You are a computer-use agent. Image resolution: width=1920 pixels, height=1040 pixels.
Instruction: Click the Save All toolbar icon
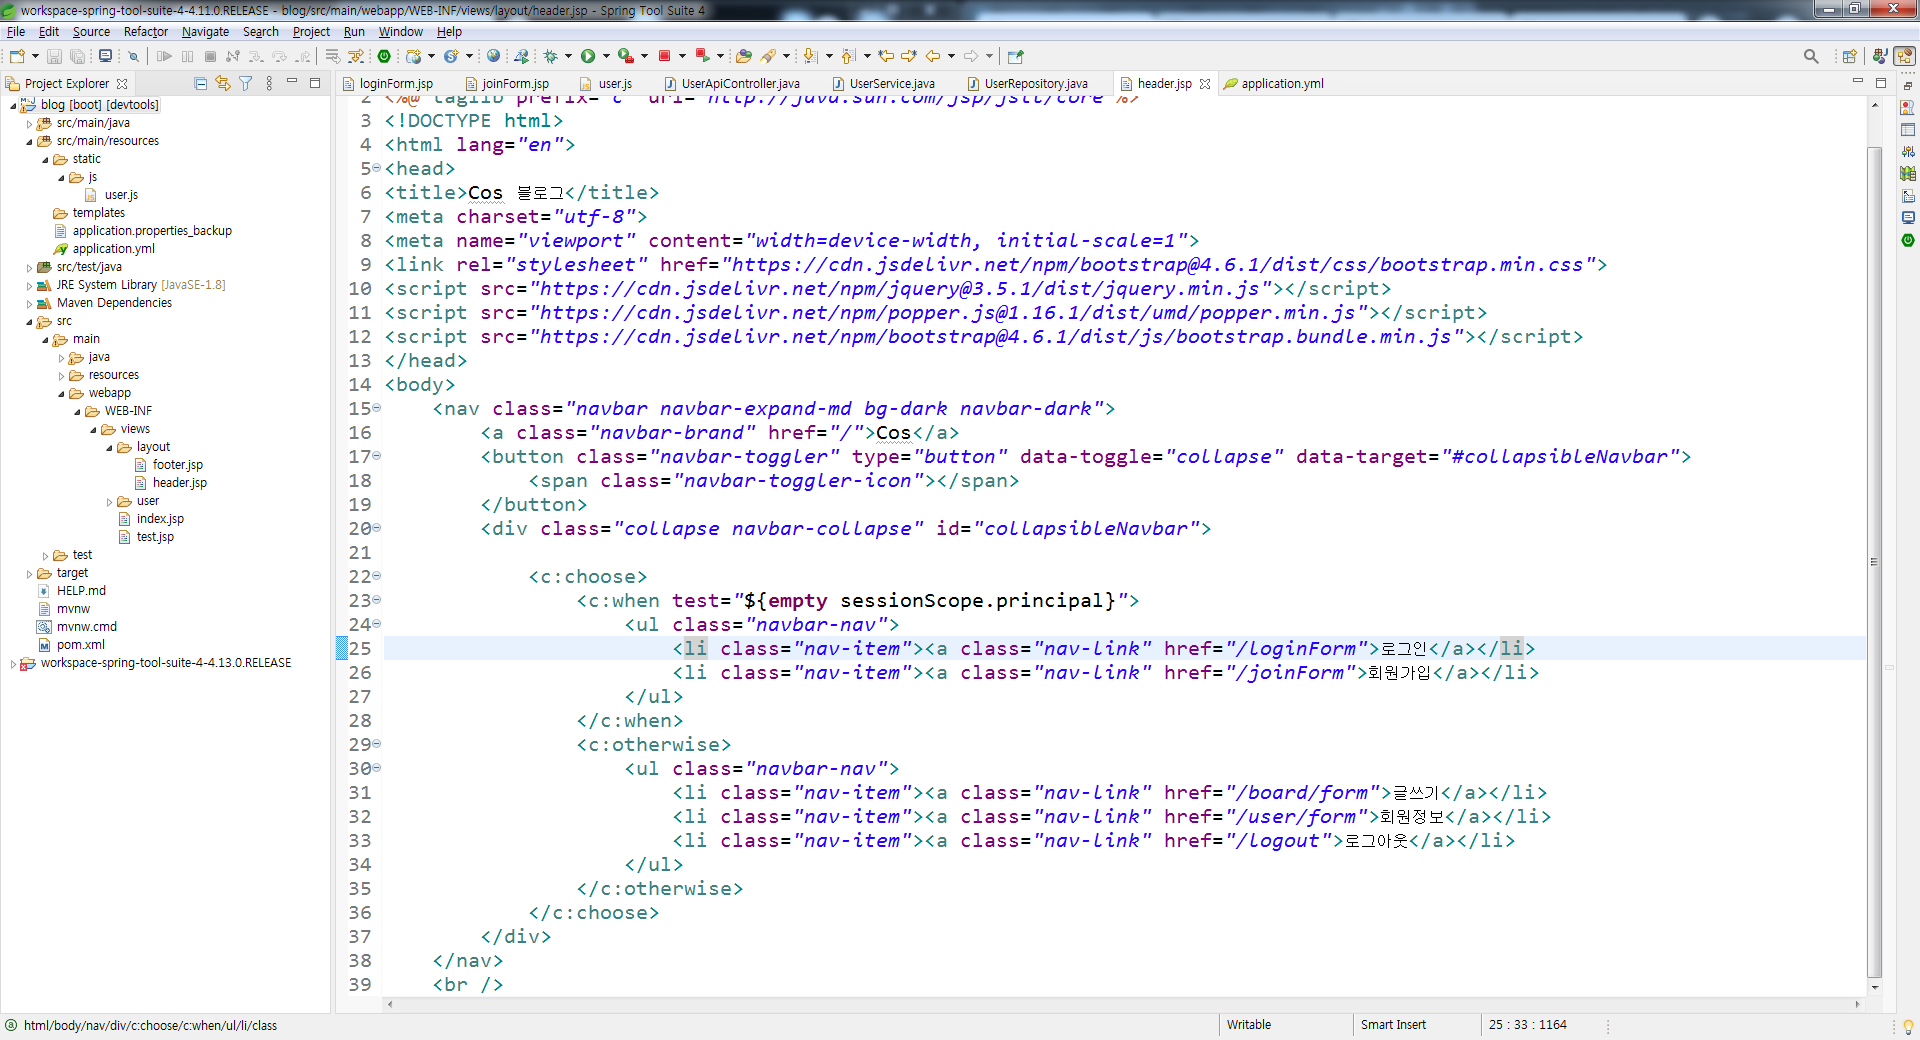point(77,56)
